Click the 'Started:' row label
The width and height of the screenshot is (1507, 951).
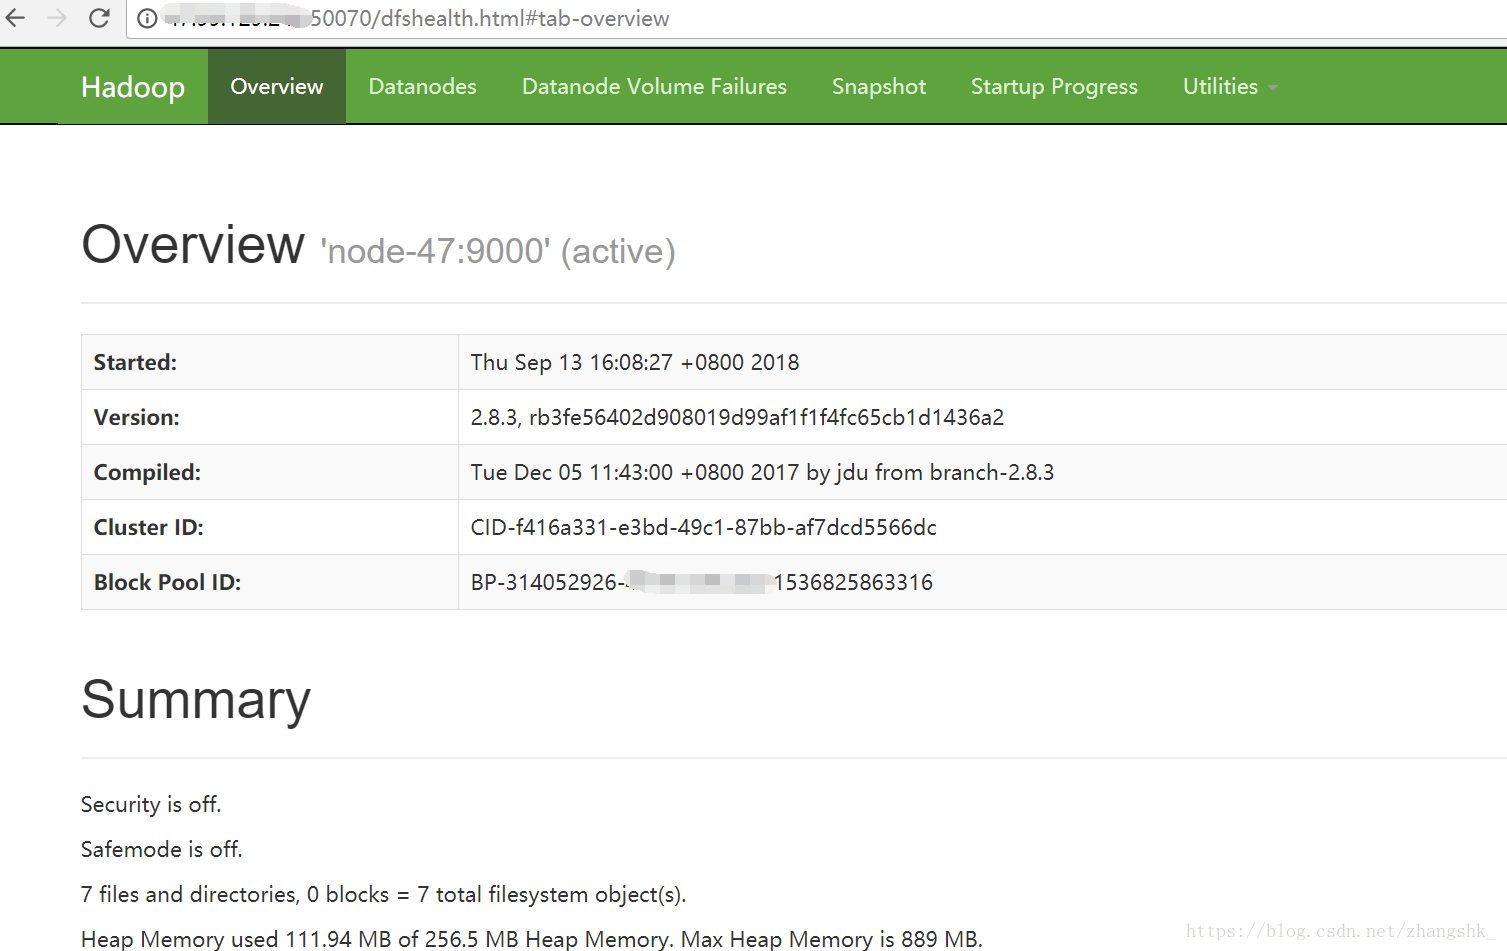(135, 362)
